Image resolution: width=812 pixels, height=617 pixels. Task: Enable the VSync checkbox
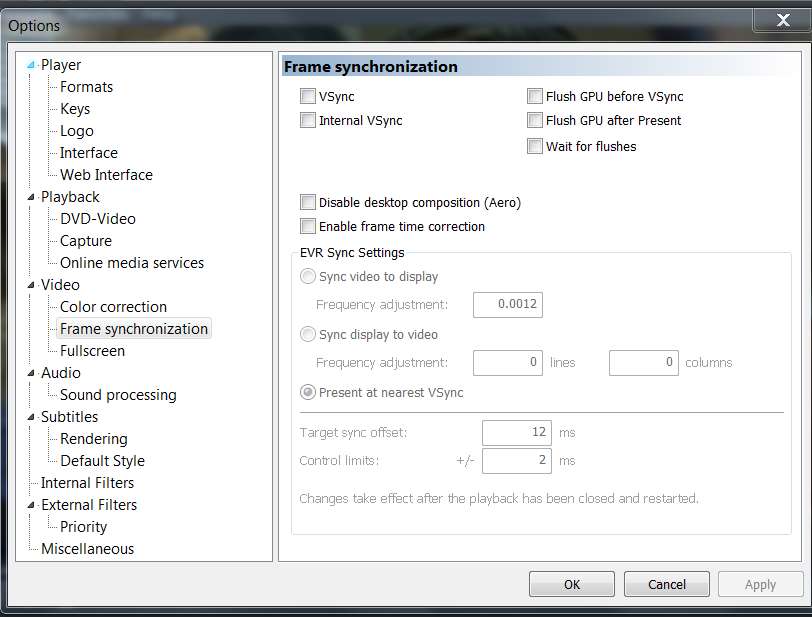(308, 96)
